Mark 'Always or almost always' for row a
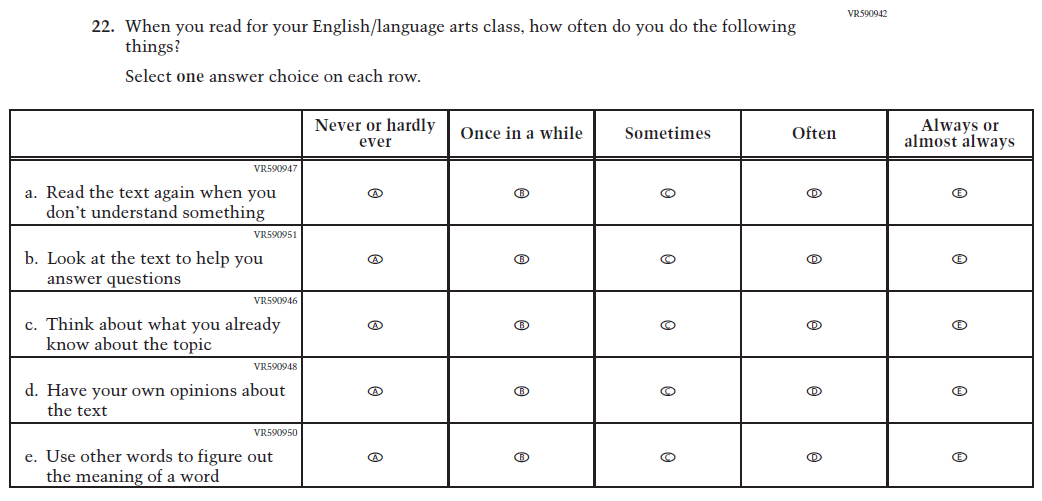 point(959,193)
